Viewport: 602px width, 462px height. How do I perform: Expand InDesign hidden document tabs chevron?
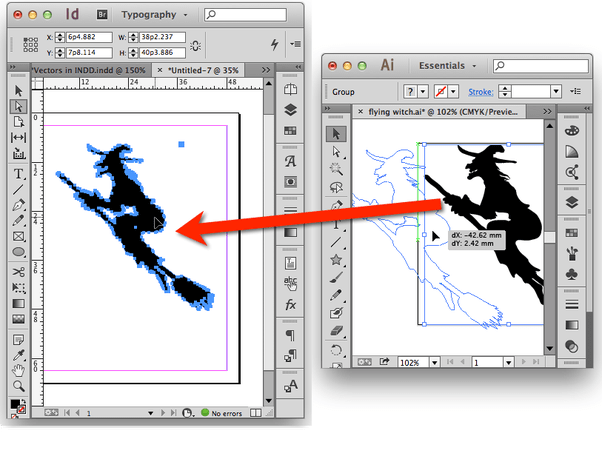click(x=266, y=70)
